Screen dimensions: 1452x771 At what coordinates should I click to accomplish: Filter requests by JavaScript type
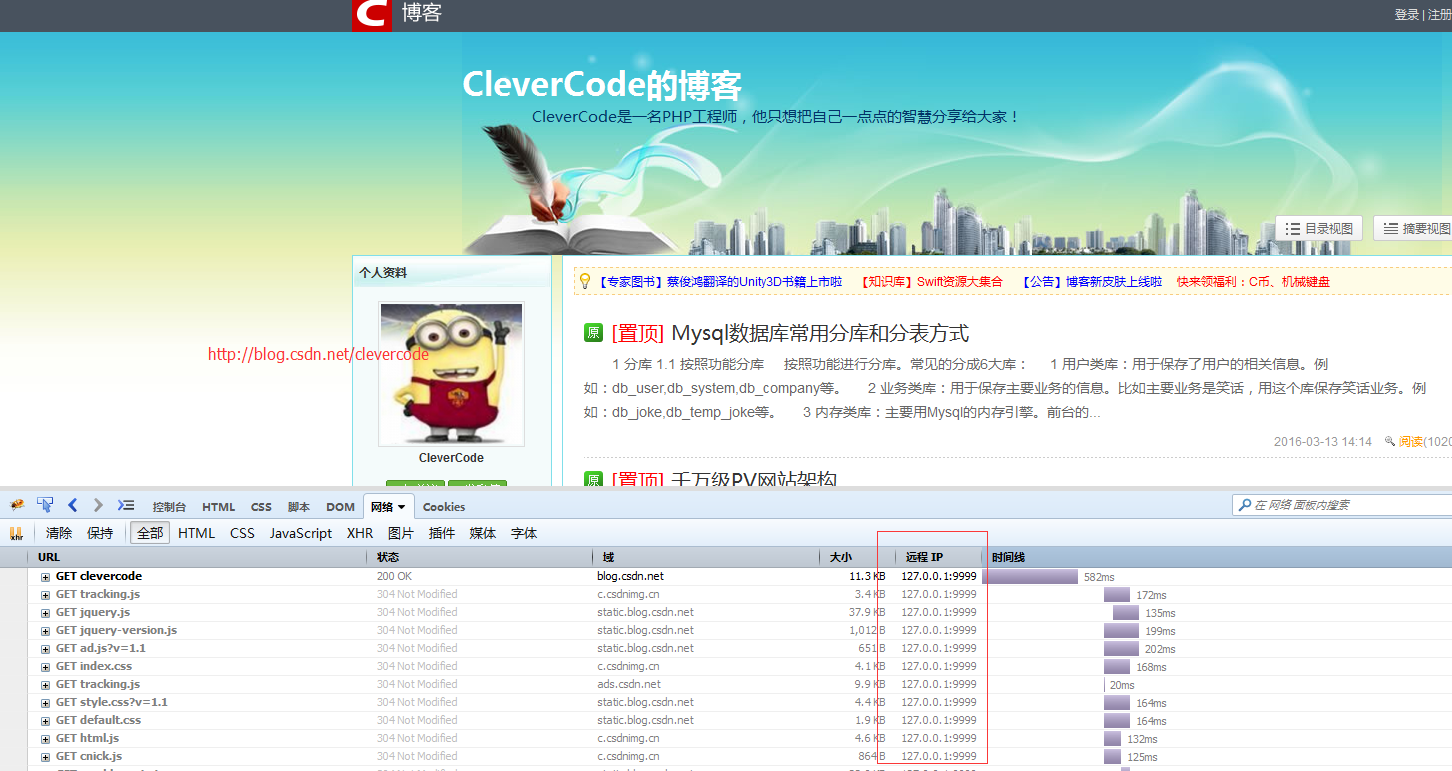(x=301, y=533)
